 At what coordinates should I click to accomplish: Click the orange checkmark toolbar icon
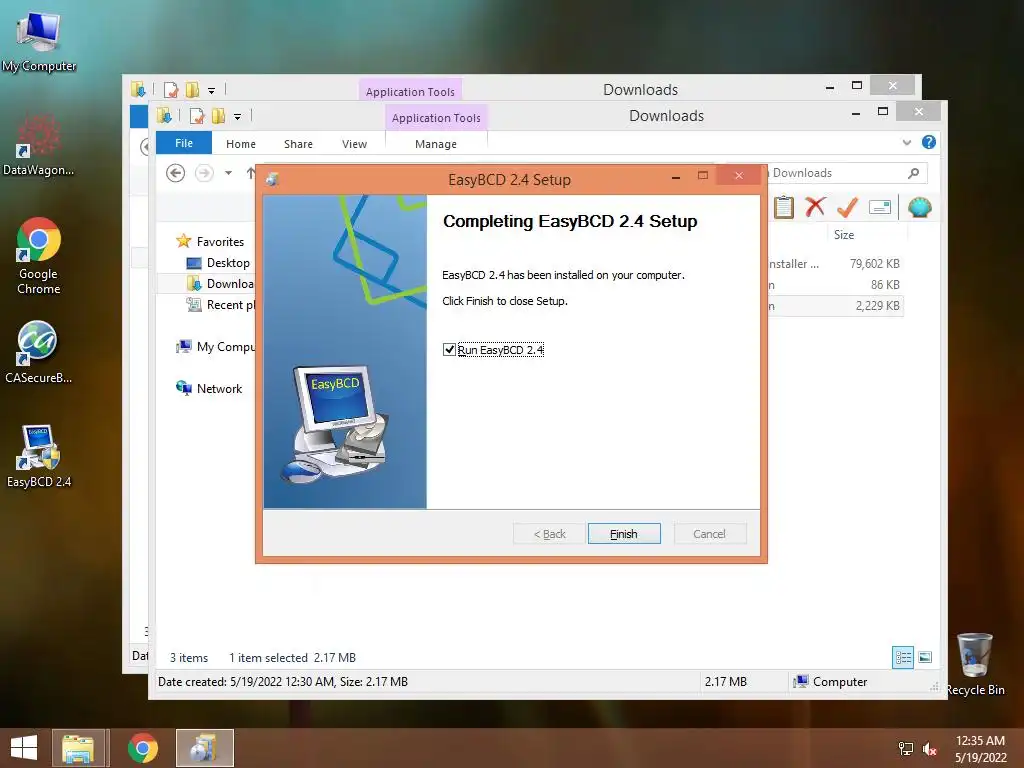[x=847, y=207]
